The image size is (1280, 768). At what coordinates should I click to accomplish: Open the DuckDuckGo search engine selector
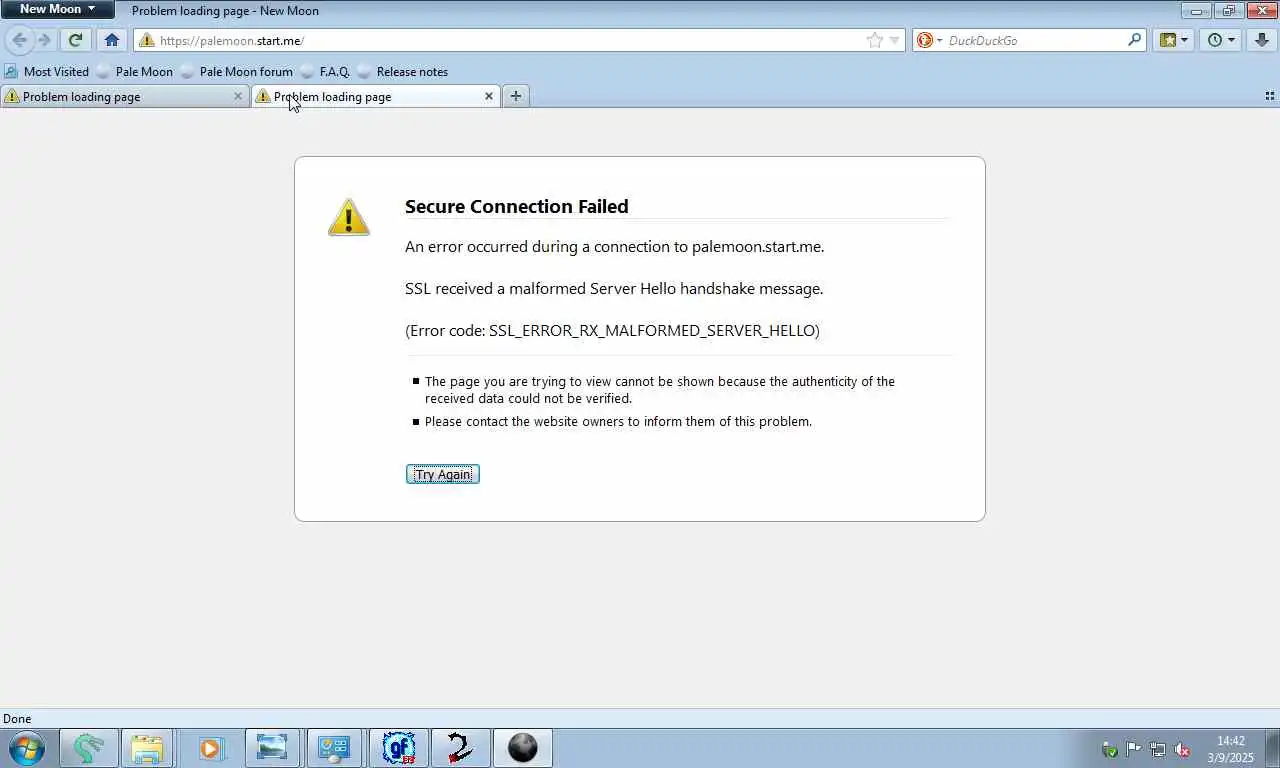pos(929,40)
